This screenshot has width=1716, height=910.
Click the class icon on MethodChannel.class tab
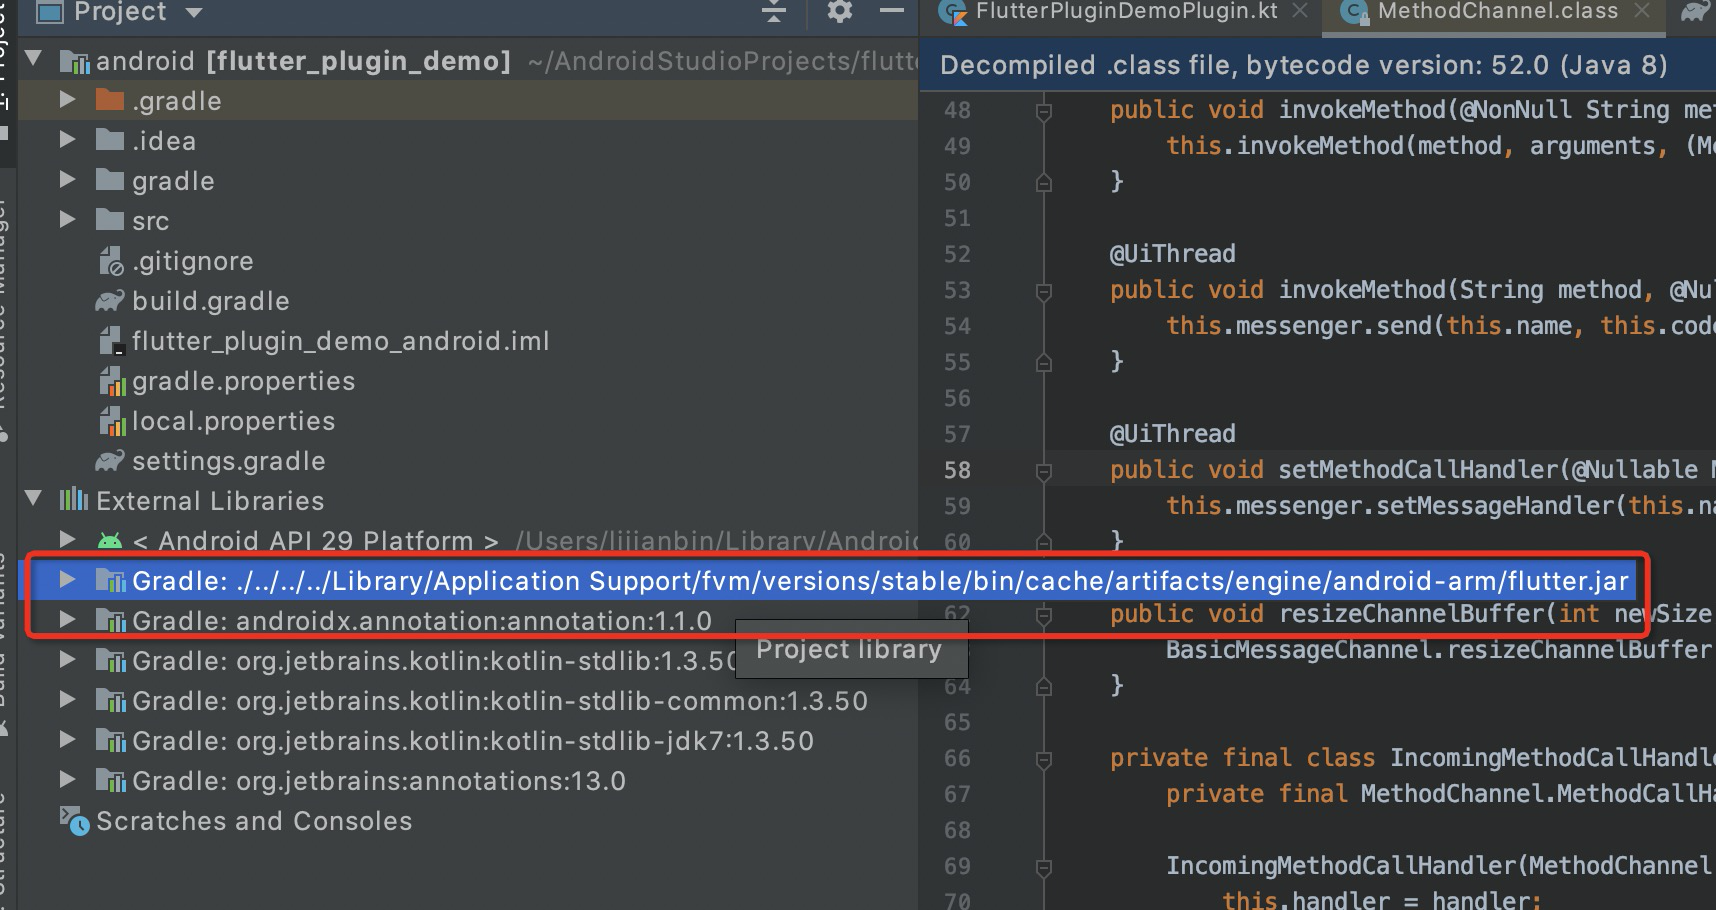point(1354,13)
